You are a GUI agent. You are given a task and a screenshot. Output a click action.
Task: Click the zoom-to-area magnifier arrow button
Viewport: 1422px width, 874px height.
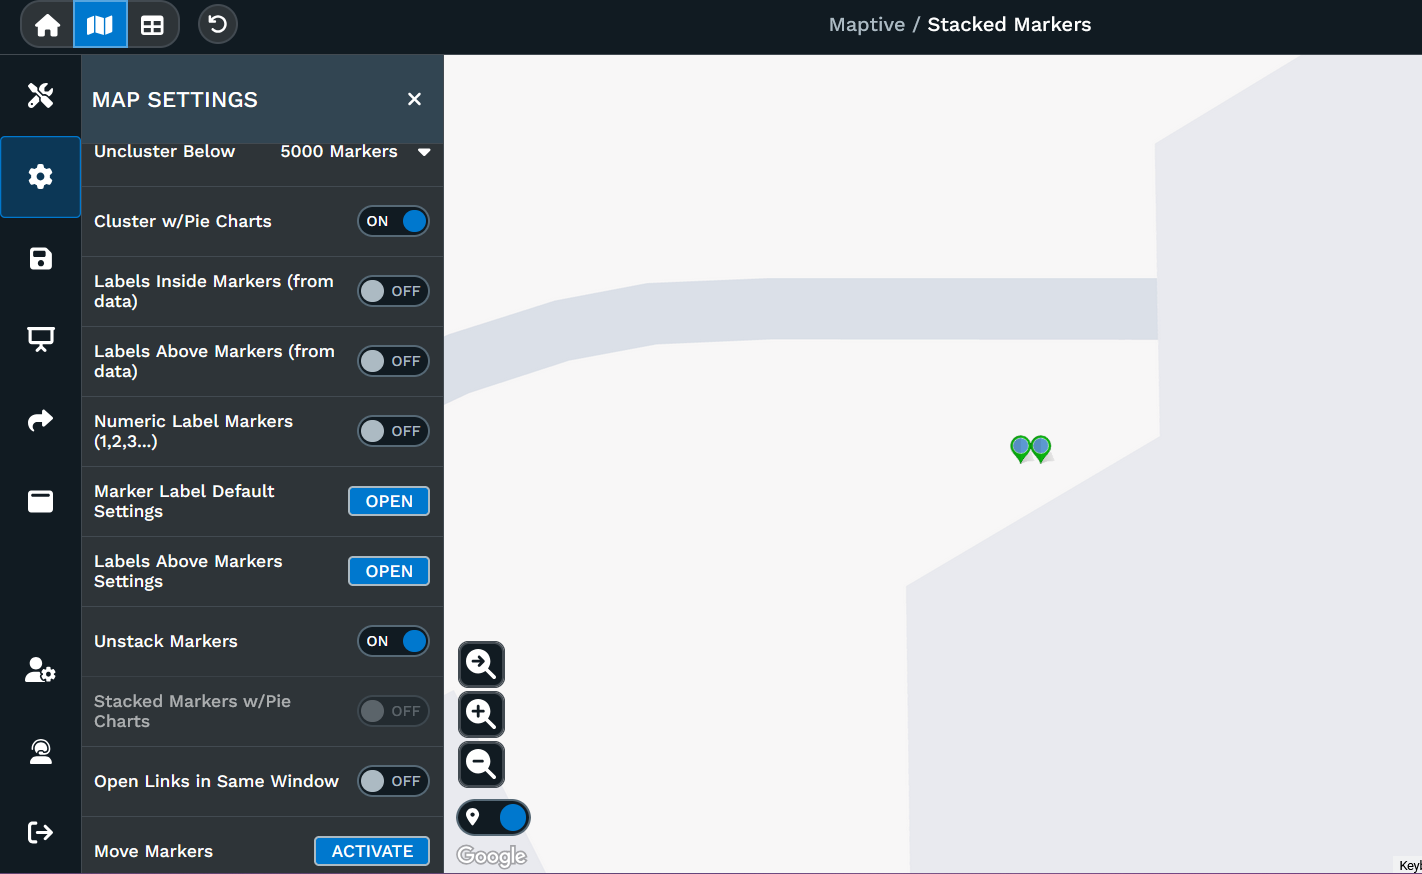(481, 664)
